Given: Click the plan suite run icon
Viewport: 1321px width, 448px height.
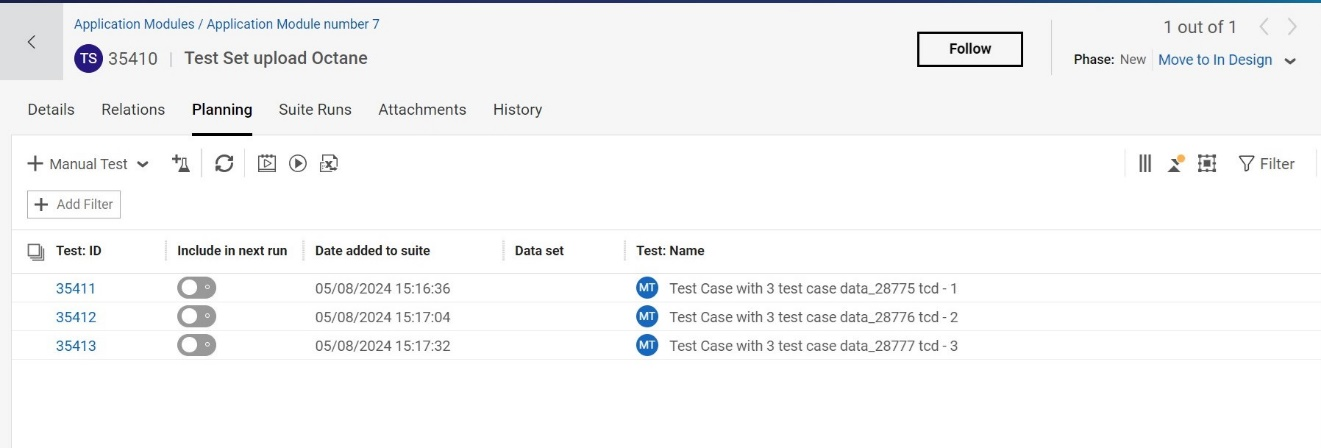Looking at the screenshot, I should [267, 163].
